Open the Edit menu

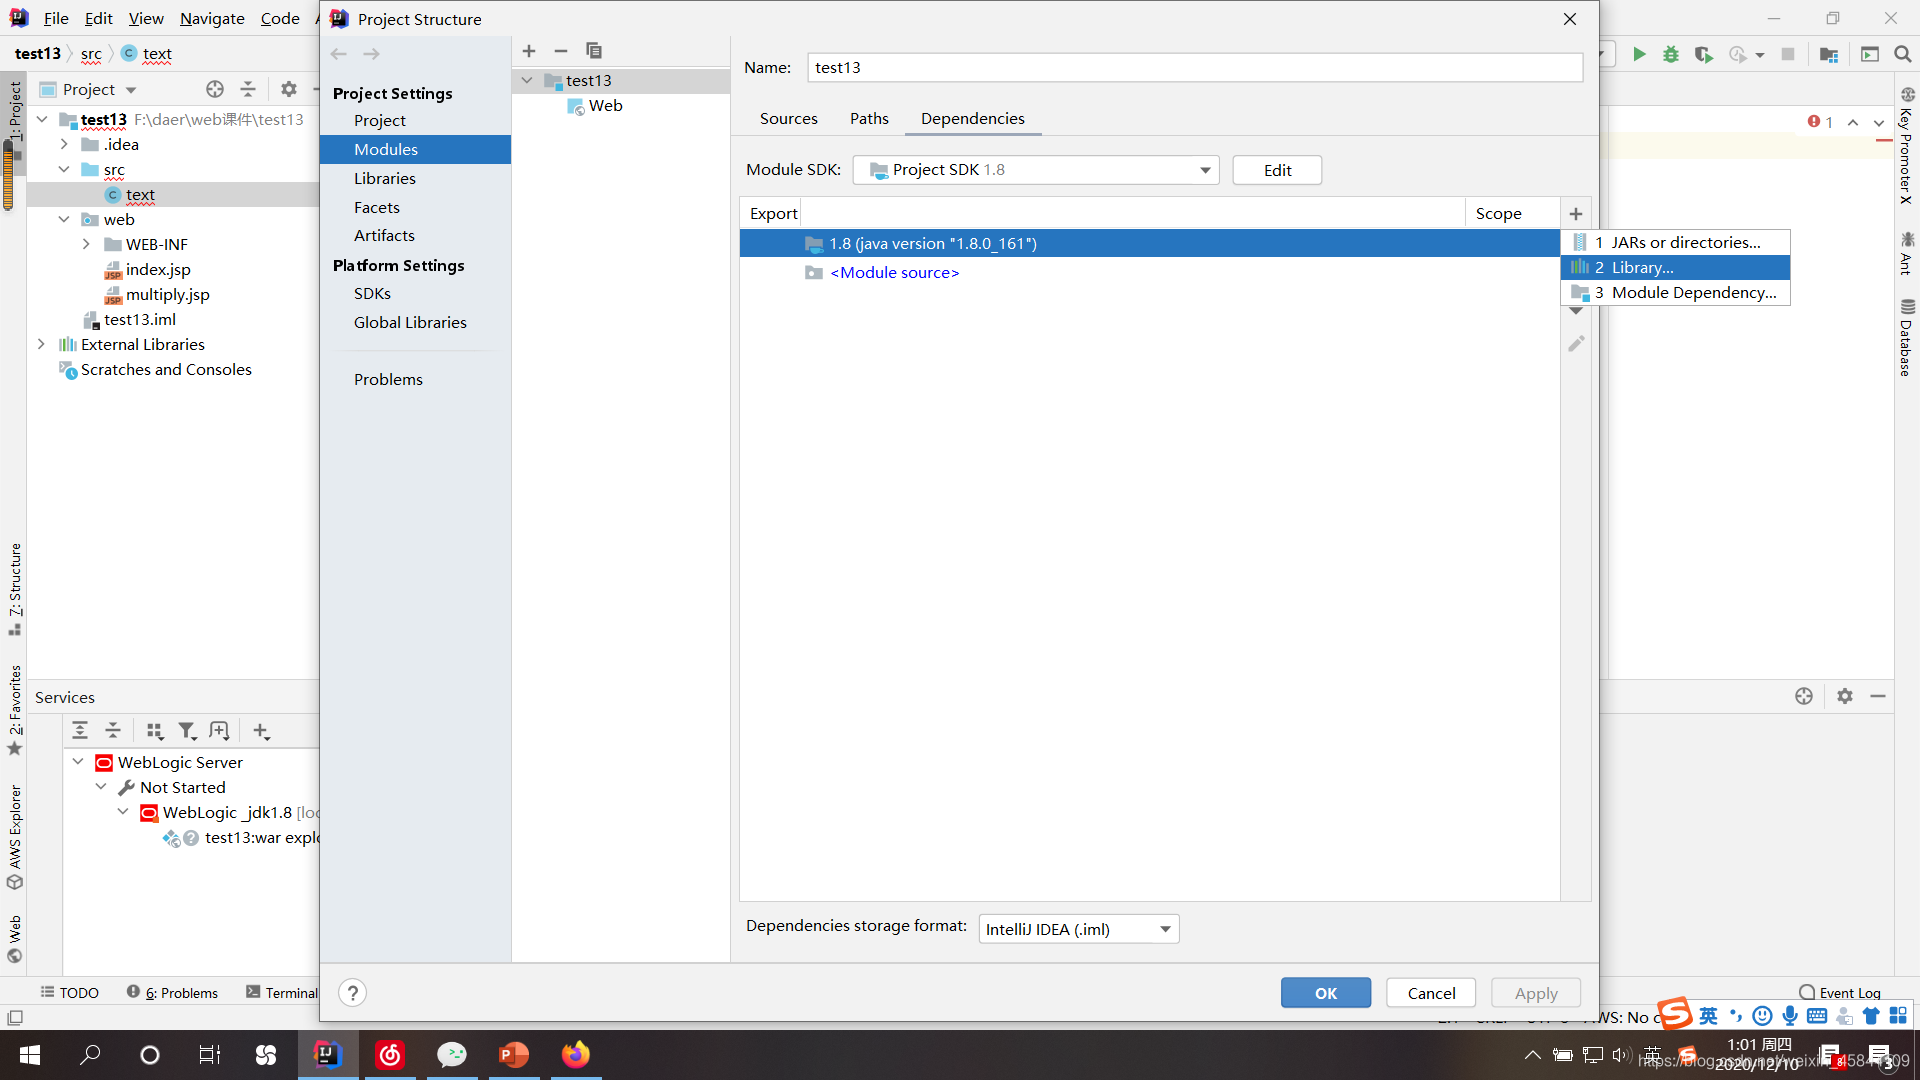click(x=98, y=18)
